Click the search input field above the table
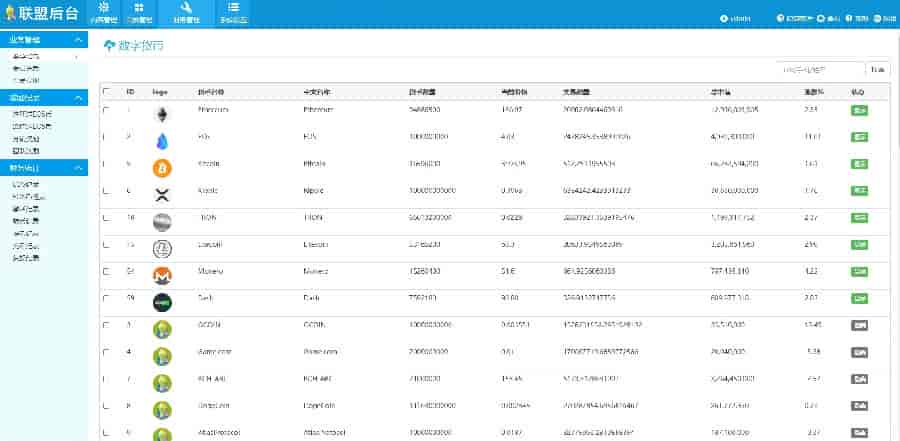Screen dimensions: 900x441 (820, 69)
